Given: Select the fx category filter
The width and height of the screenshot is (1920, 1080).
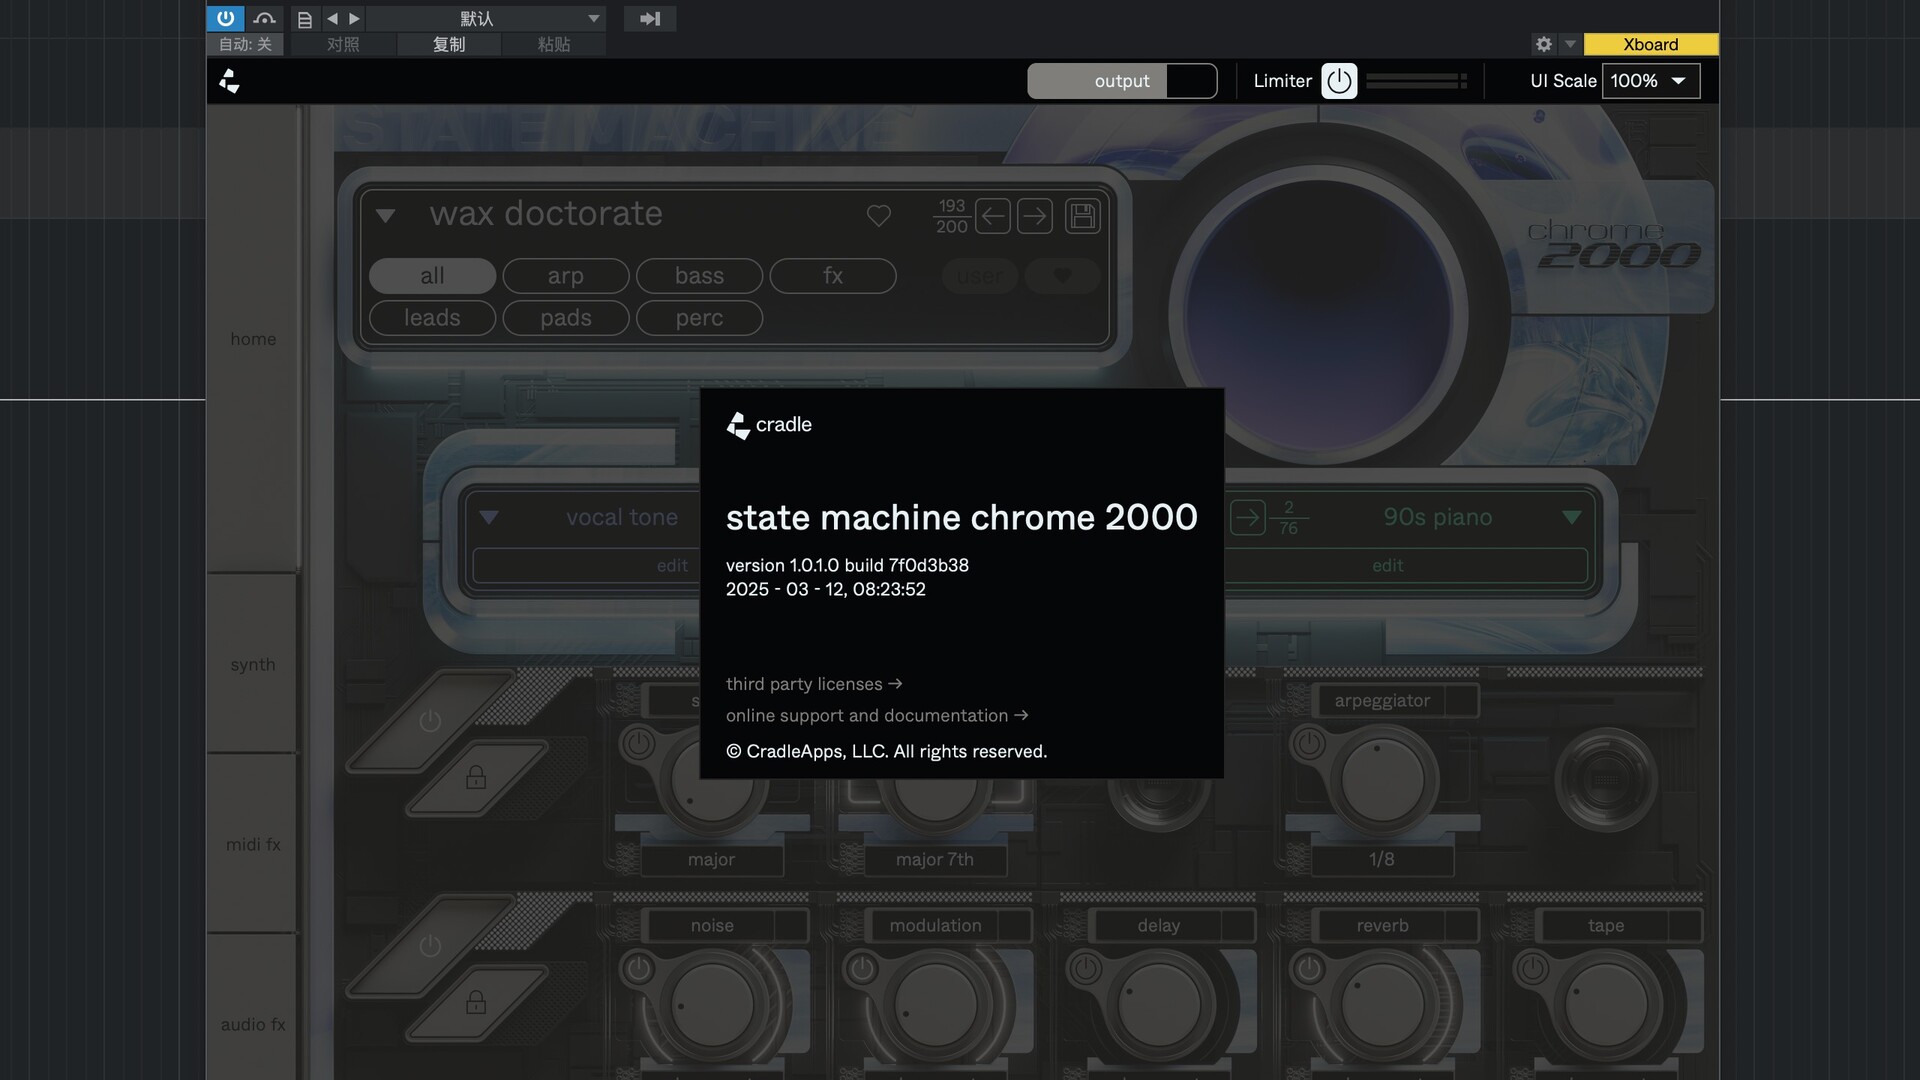Looking at the screenshot, I should pyautogui.click(x=833, y=276).
